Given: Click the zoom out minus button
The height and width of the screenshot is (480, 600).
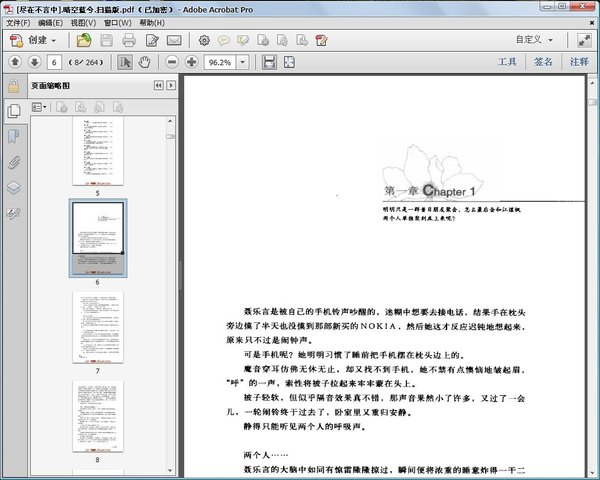Looking at the screenshot, I should (172, 62).
